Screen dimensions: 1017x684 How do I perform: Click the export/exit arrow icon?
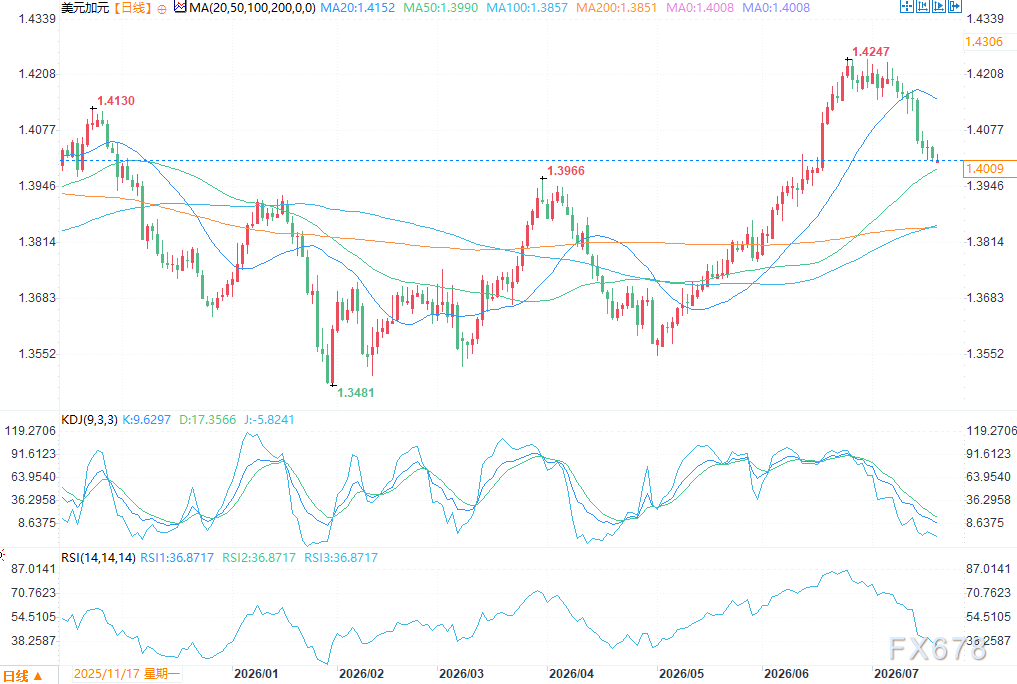coord(955,6)
